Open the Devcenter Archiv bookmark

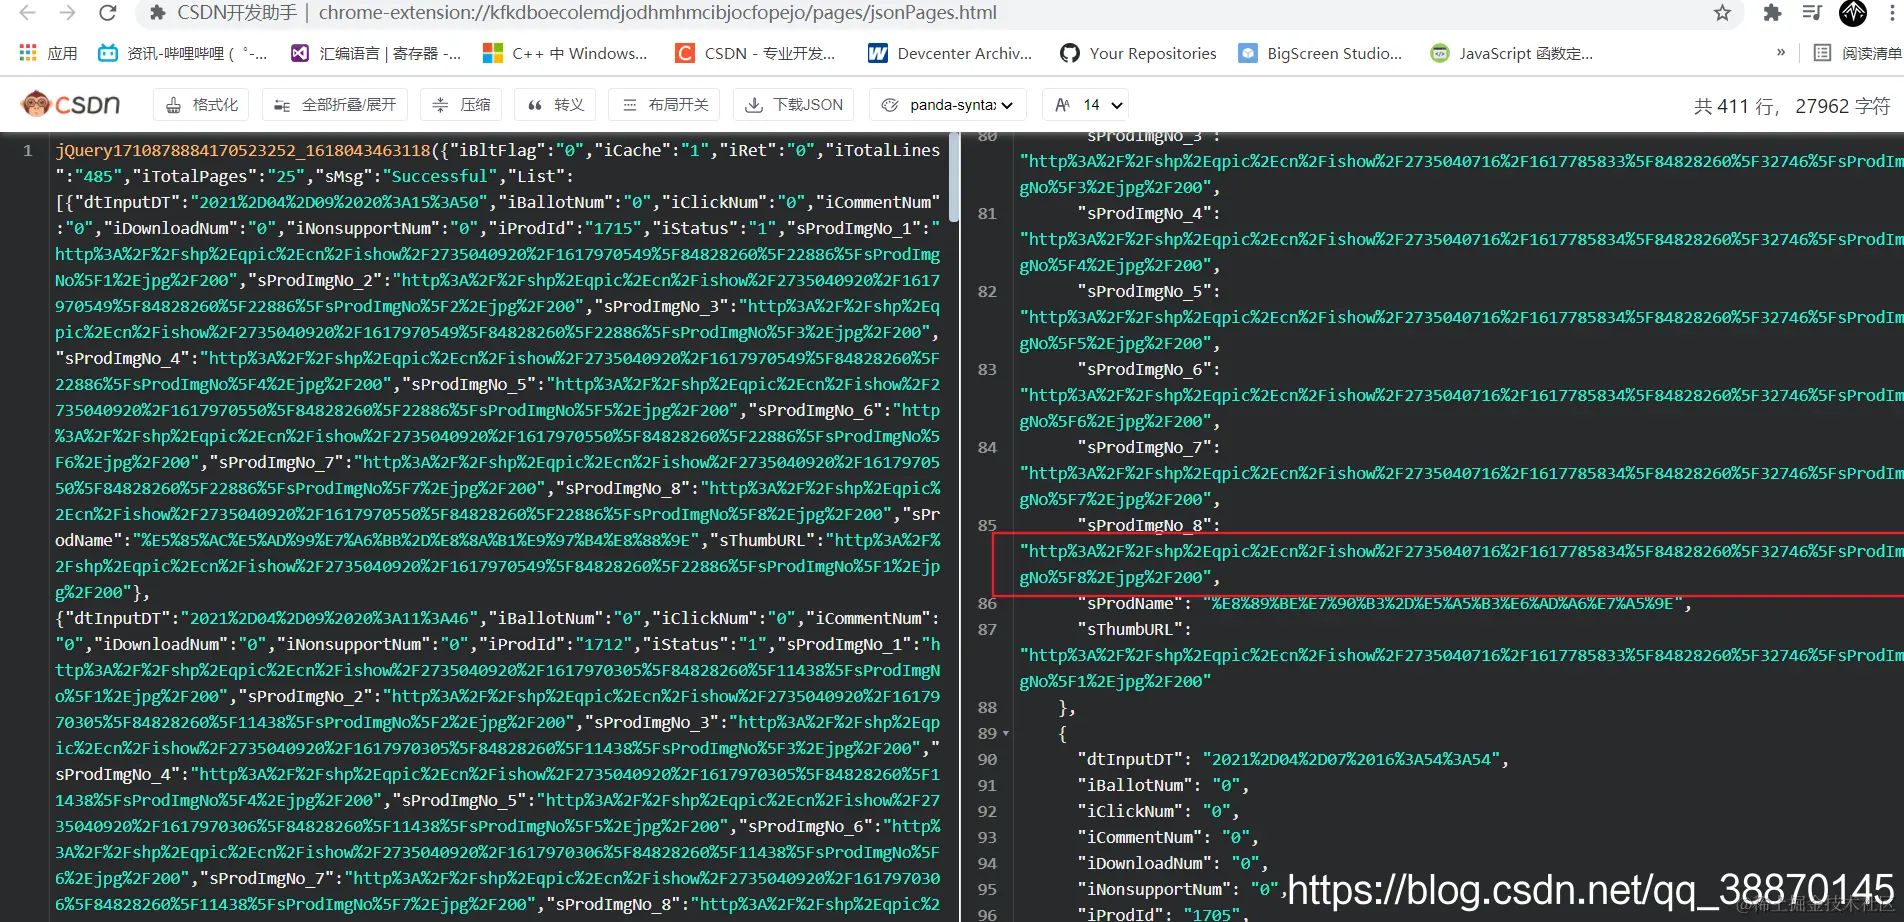point(950,53)
